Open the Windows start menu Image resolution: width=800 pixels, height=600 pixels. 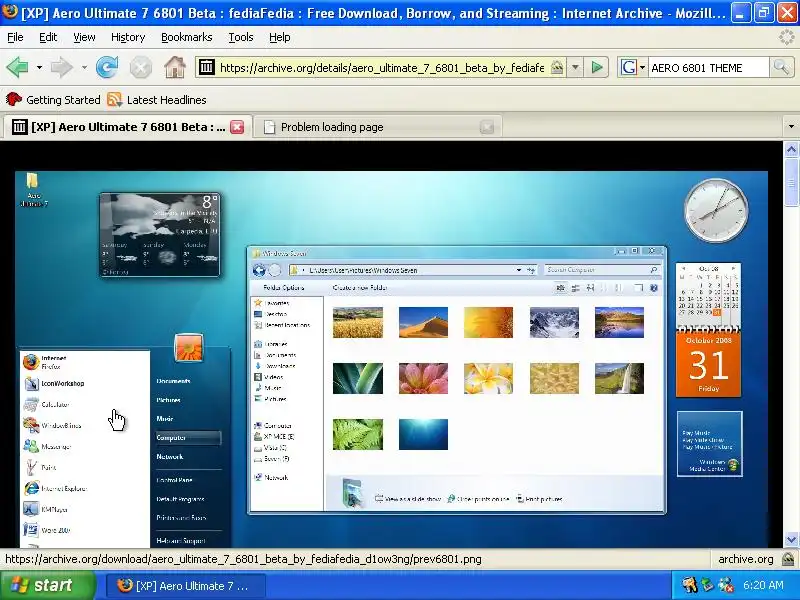click(x=47, y=585)
